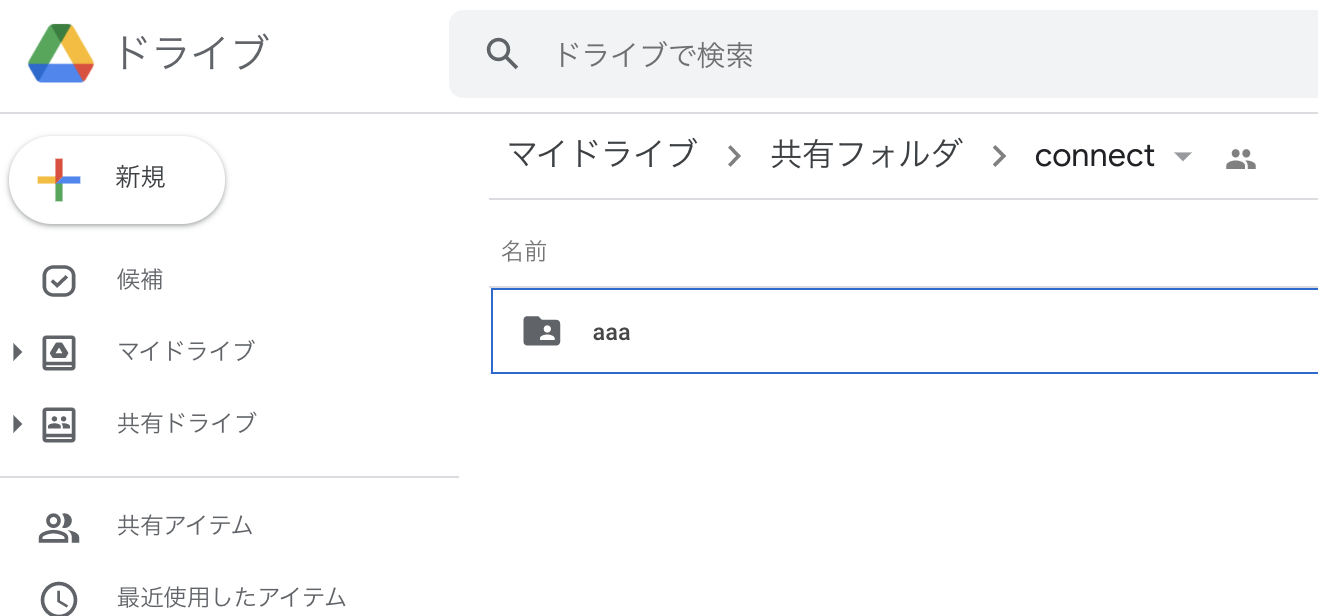The image size is (1318, 616).
Task: Click the 候補 checkmark icon
Action: pos(59,281)
